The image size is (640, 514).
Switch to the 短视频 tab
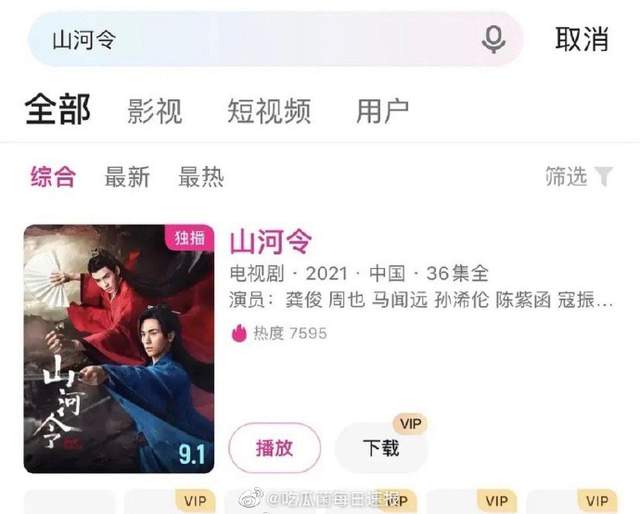point(269,111)
